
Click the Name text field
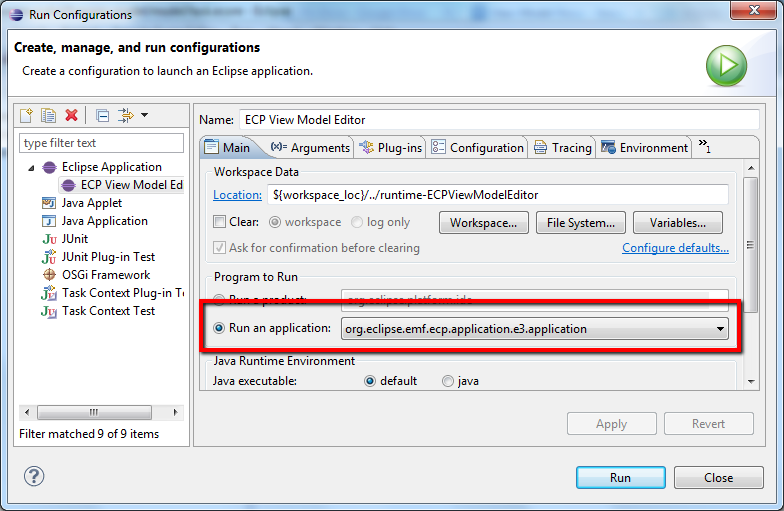coord(499,120)
